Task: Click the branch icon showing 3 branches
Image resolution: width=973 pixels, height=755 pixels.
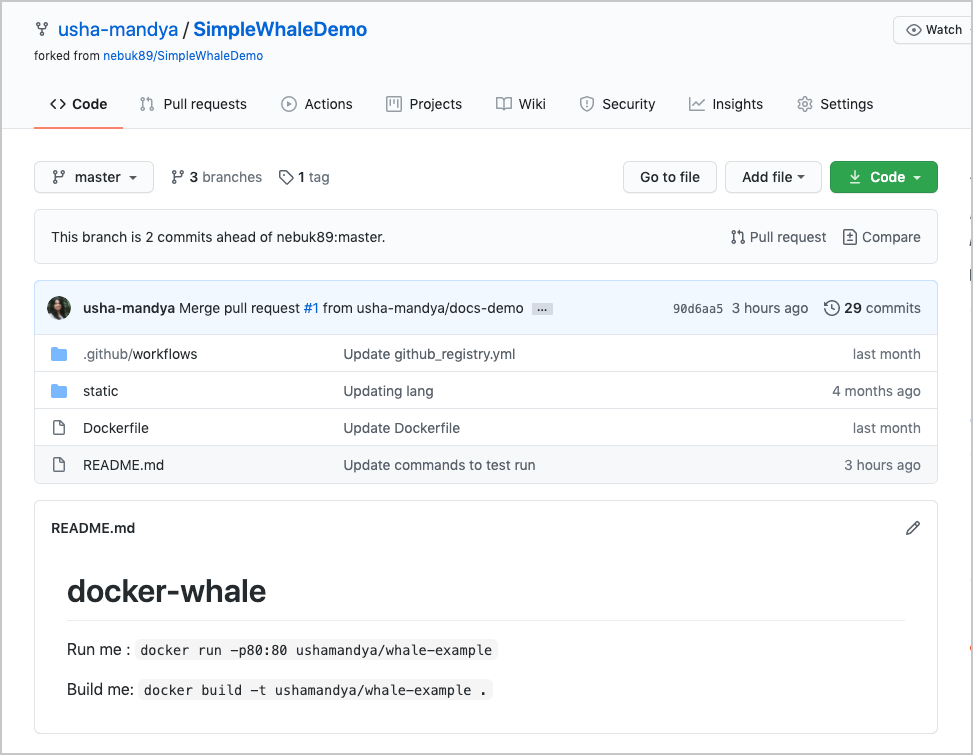Action: (x=178, y=176)
